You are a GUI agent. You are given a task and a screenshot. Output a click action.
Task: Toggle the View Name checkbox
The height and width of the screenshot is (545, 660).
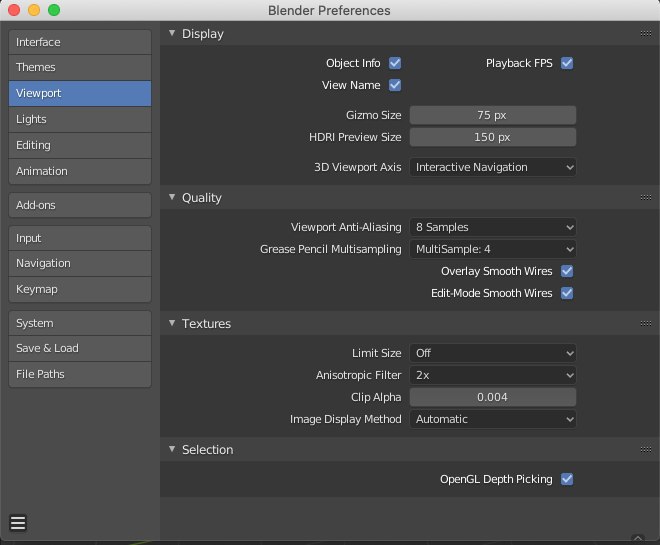pos(395,85)
